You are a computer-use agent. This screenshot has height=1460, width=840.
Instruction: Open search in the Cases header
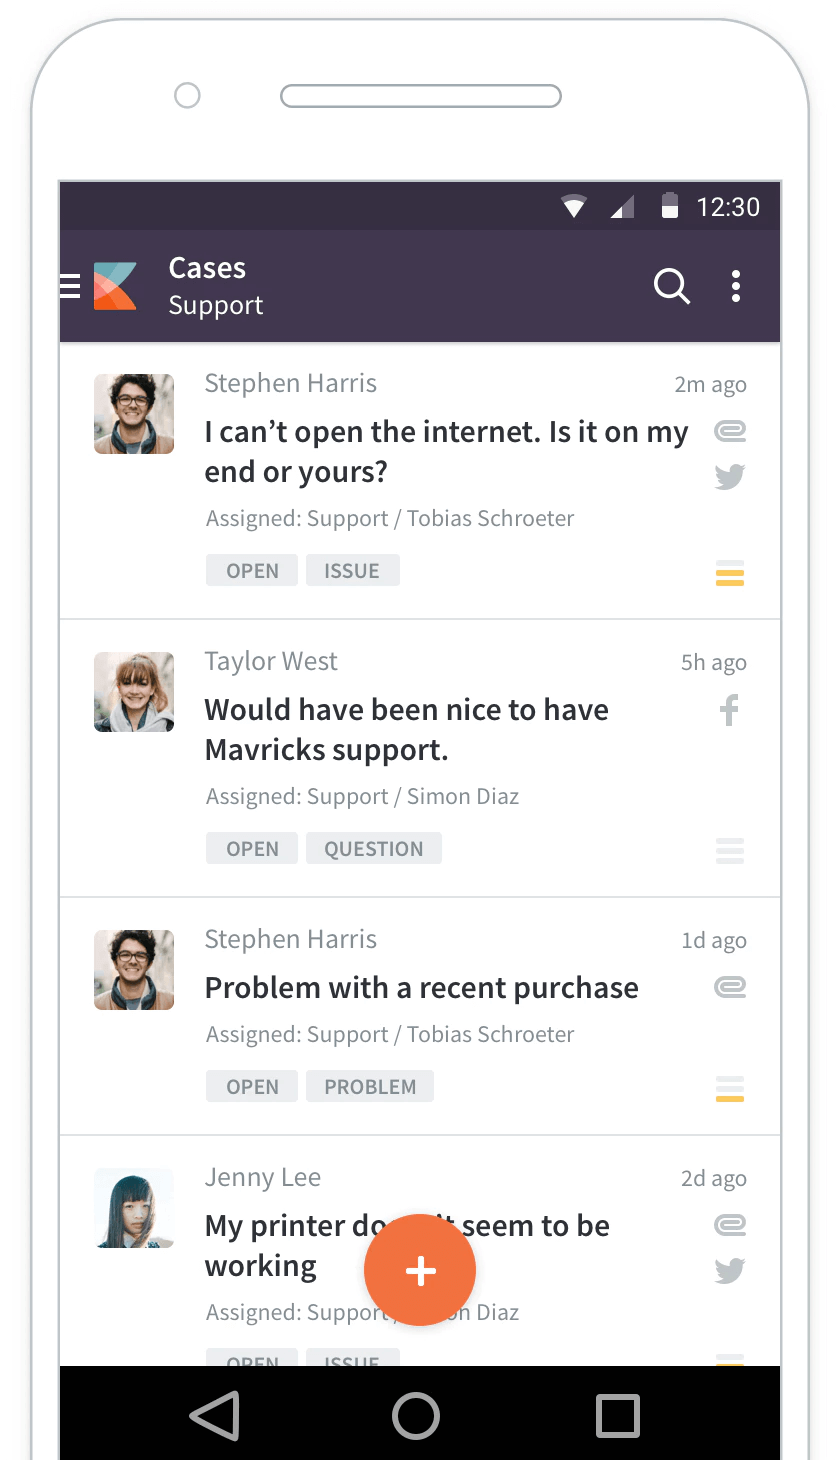671,287
